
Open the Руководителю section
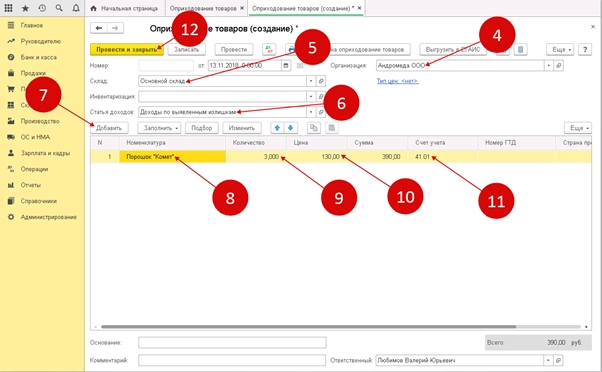[42, 41]
